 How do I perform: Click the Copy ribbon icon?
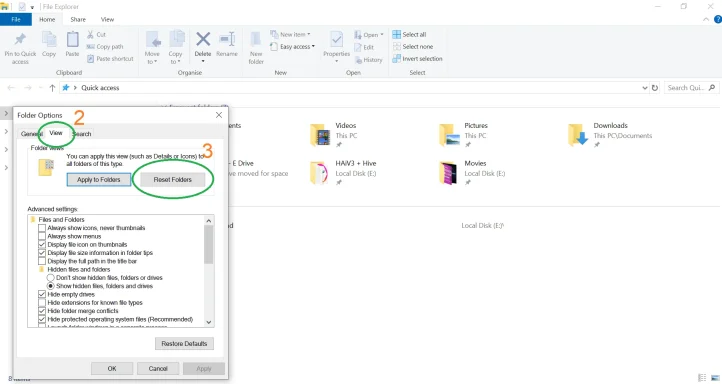pos(49,40)
